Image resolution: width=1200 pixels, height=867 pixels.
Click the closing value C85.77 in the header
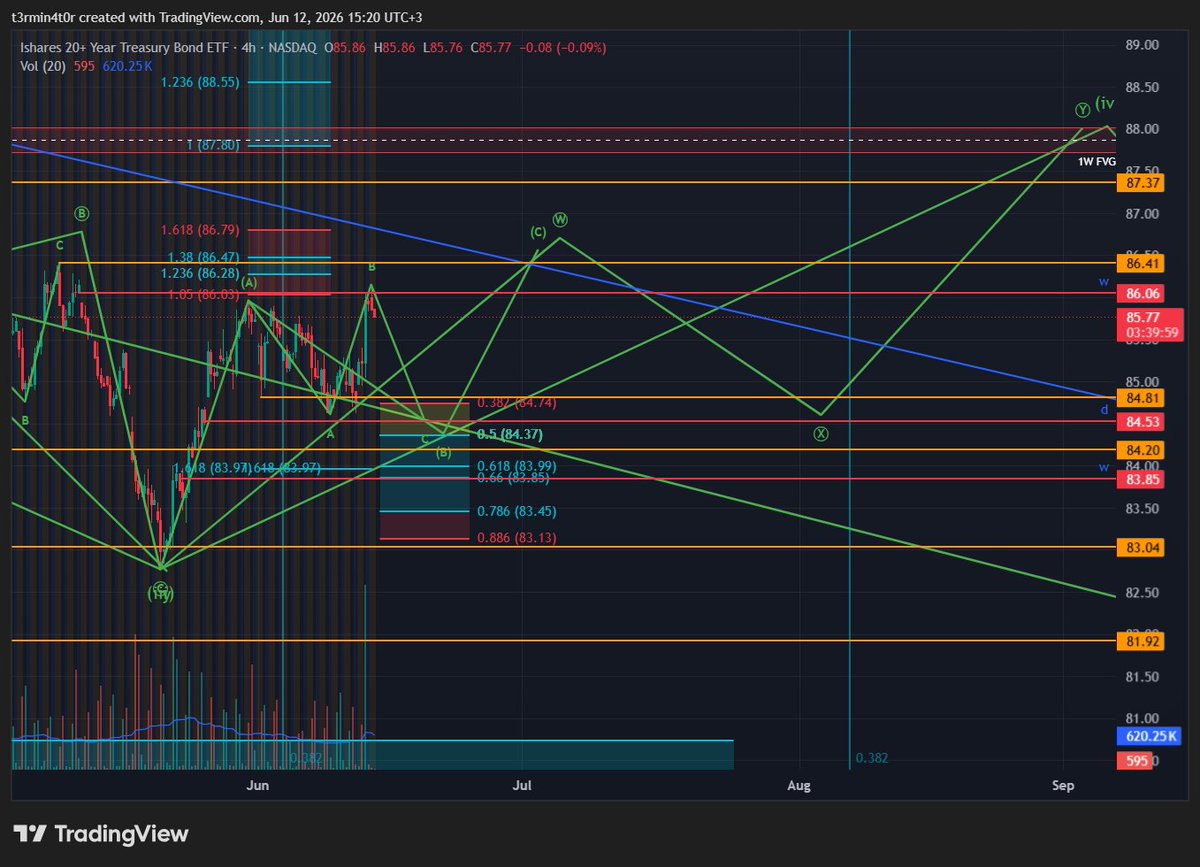click(492, 47)
